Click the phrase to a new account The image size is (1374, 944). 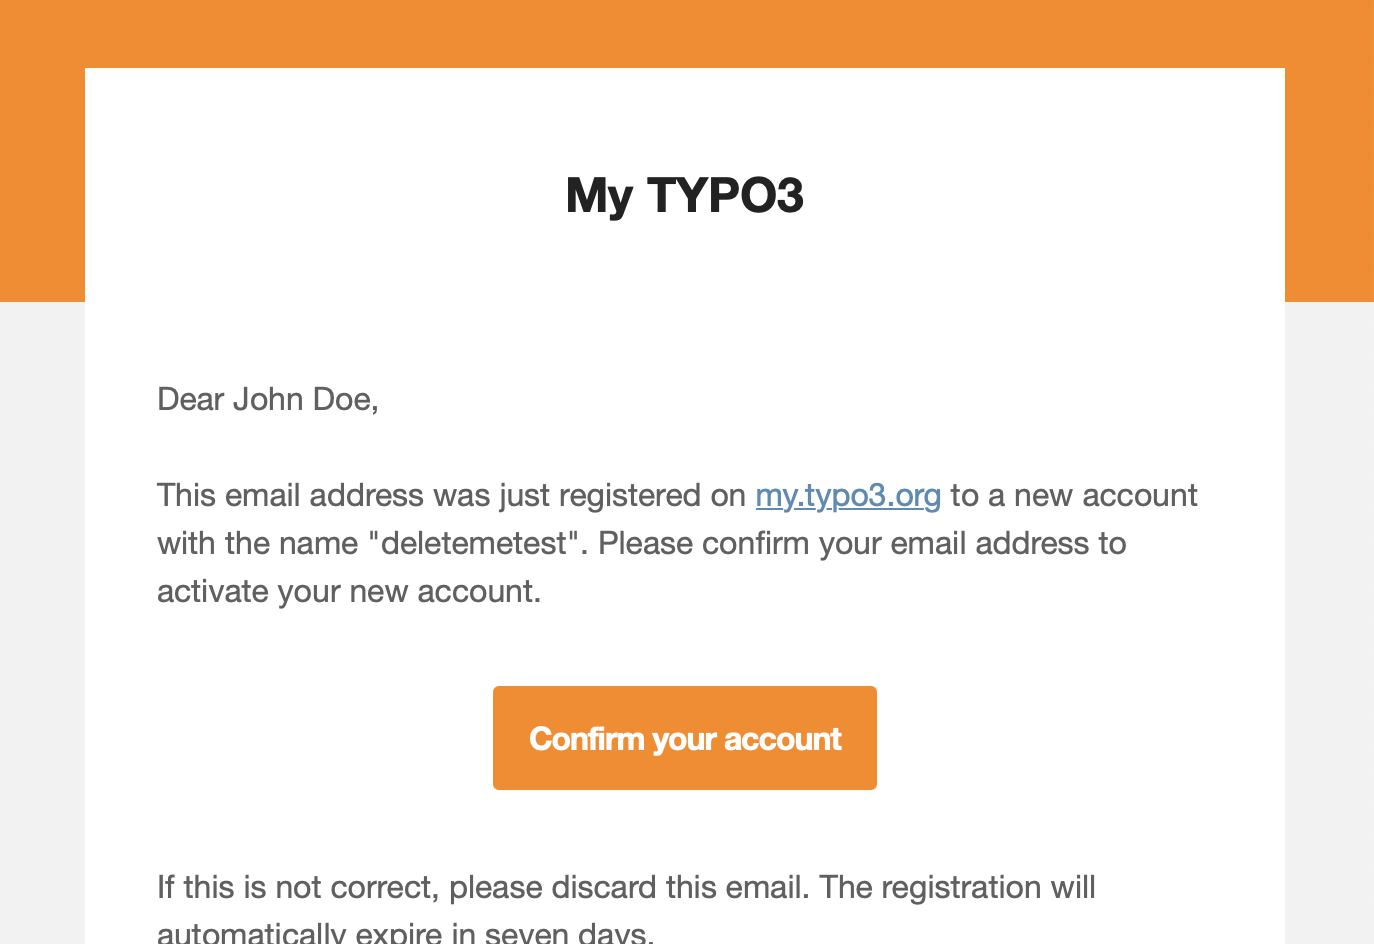1073,496
